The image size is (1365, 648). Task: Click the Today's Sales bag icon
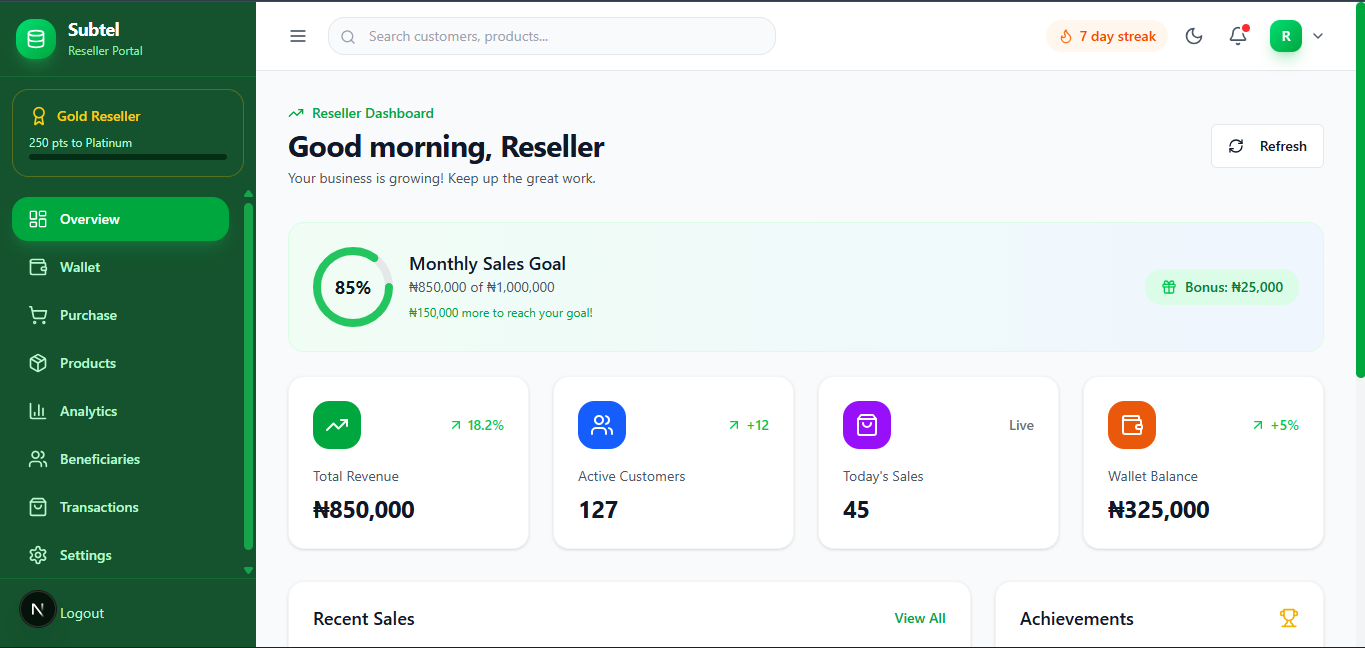(x=867, y=425)
